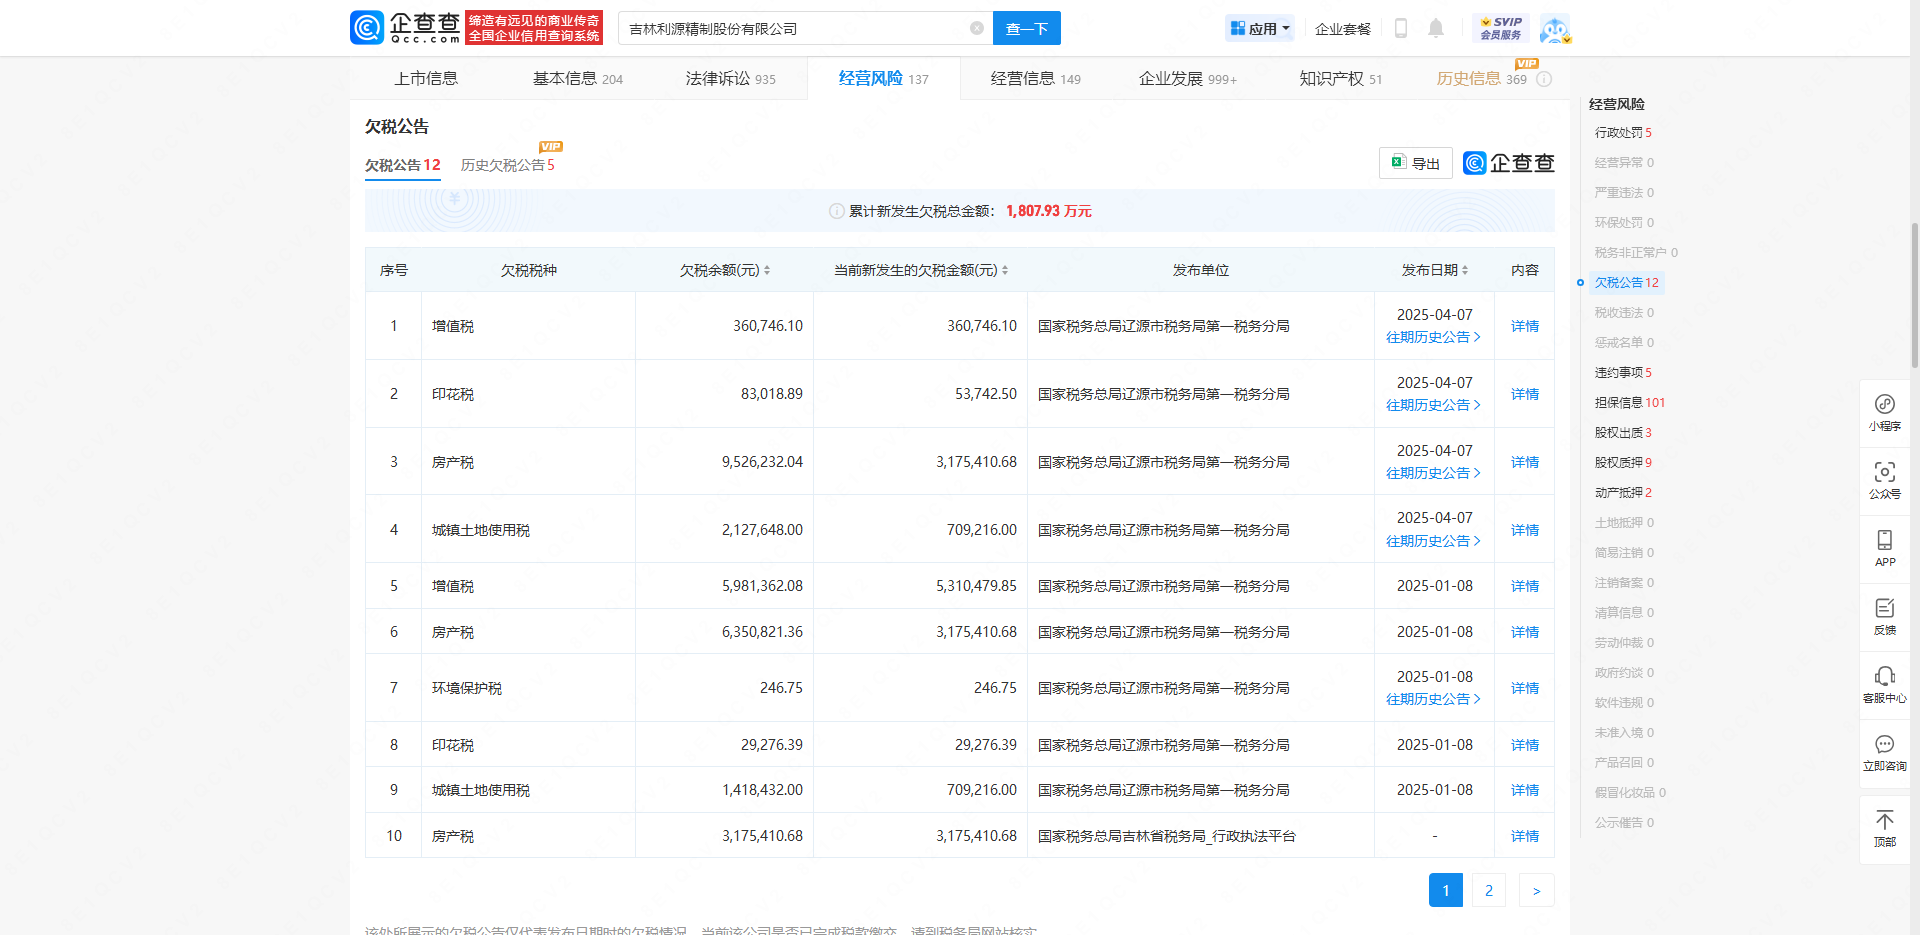Sort by 欠税余额(元) column arrows
This screenshot has height=935, width=1920.
tap(767, 270)
